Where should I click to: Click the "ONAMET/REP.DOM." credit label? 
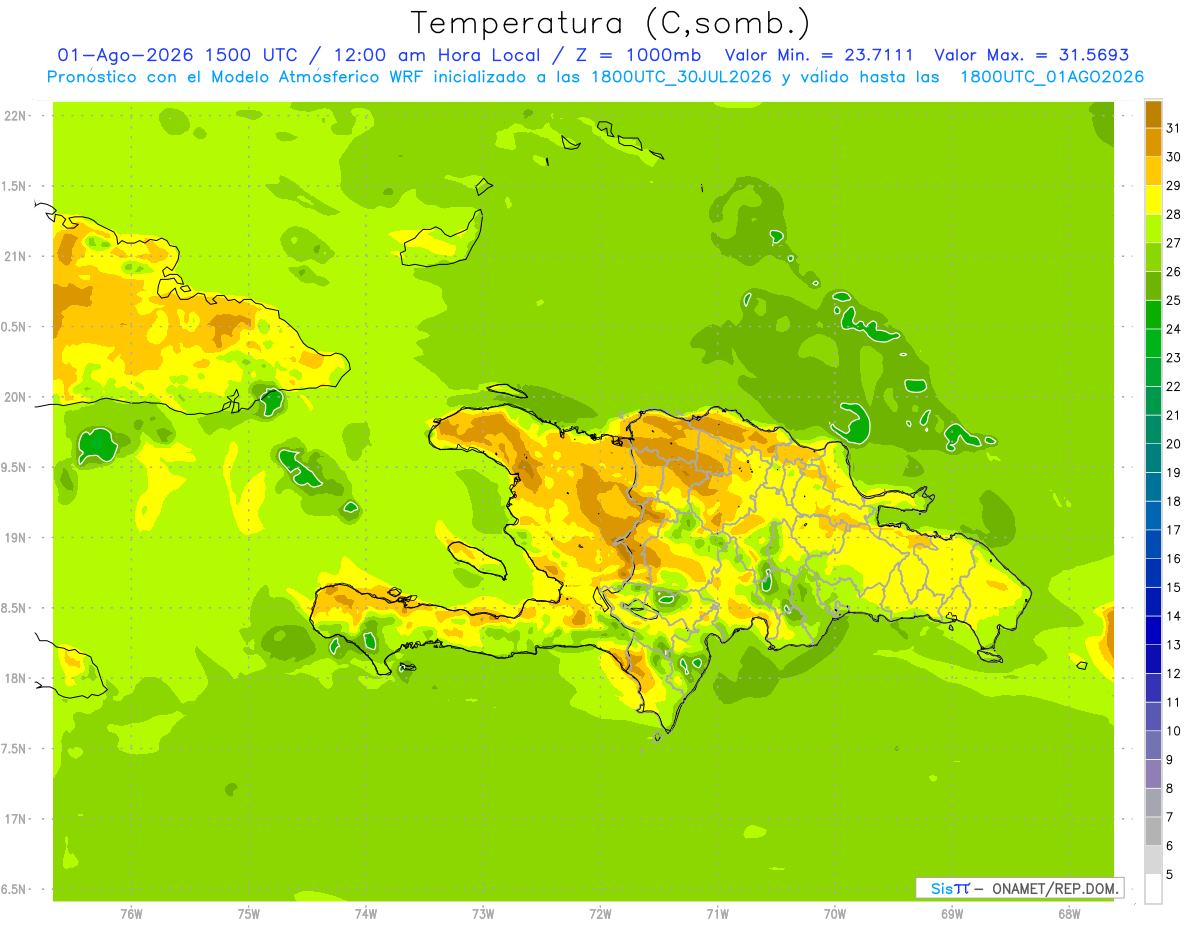pyautogui.click(x=1055, y=888)
